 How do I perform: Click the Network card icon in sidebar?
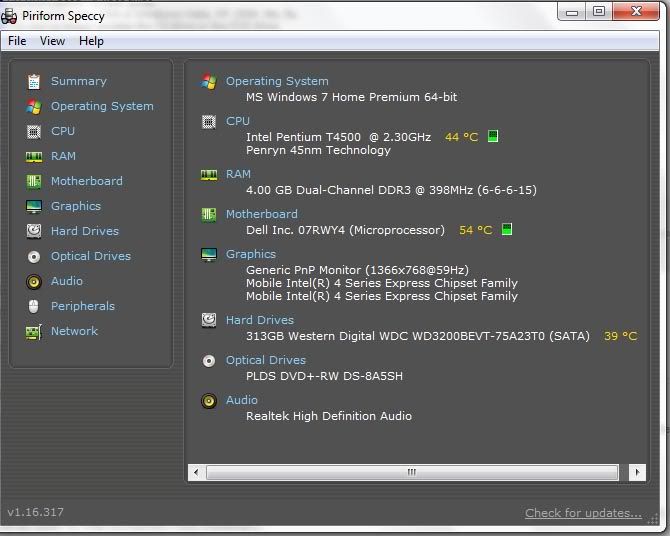coord(34,332)
